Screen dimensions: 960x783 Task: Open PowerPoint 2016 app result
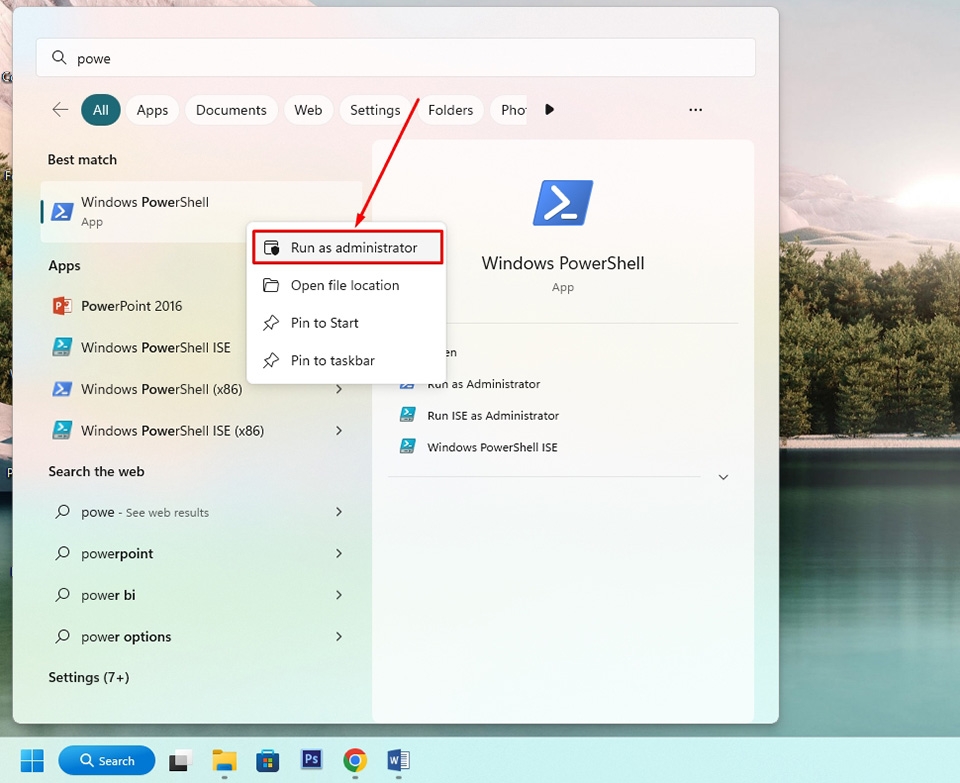click(x=132, y=305)
